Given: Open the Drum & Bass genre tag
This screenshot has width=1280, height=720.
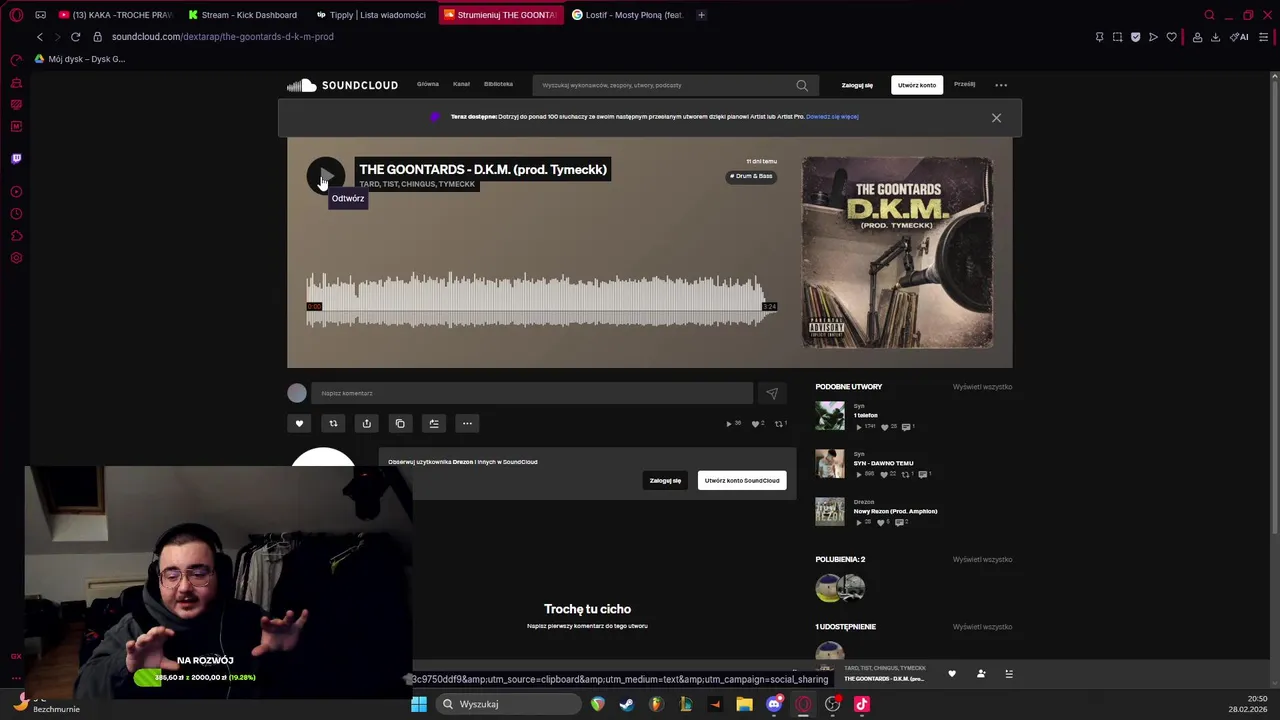Looking at the screenshot, I should (751, 176).
